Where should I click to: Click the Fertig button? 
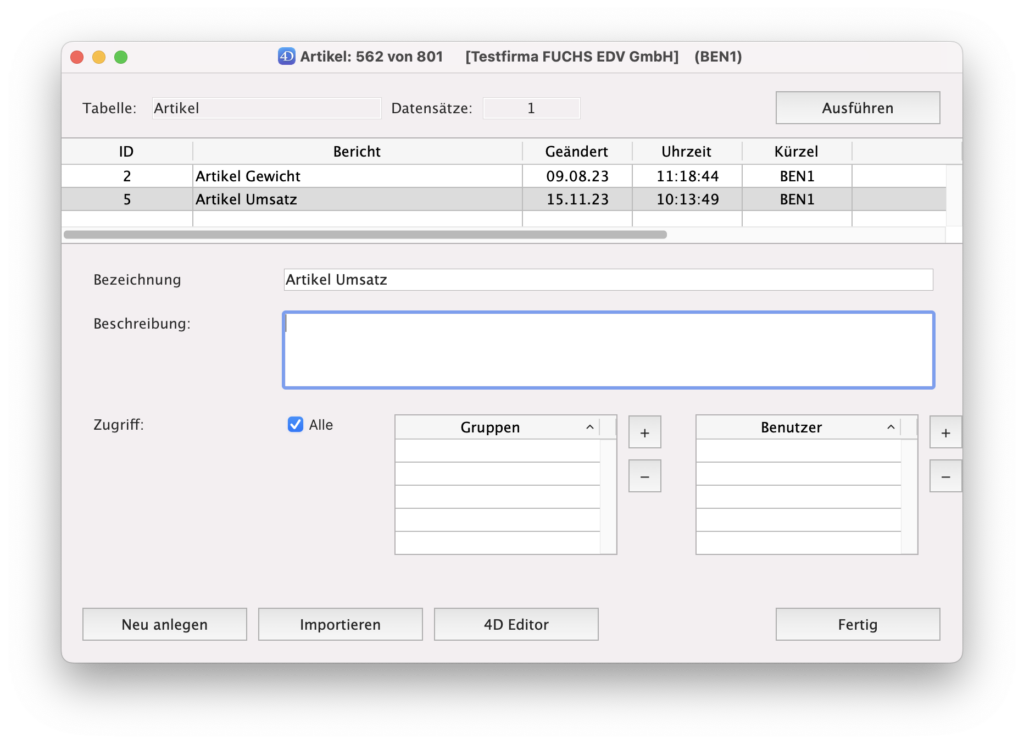click(x=857, y=624)
